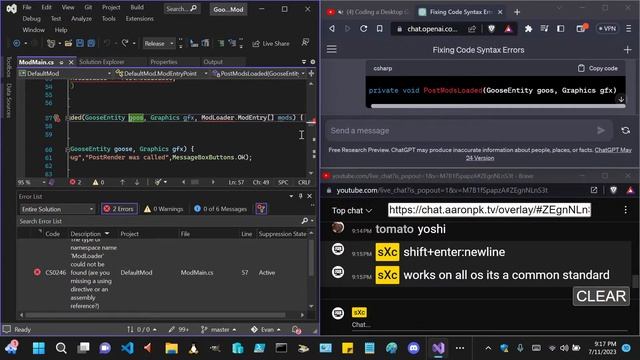Open the ChatGPT hamburger sidebar menu
Screen dimensions: 640x360
click(x=331, y=49)
